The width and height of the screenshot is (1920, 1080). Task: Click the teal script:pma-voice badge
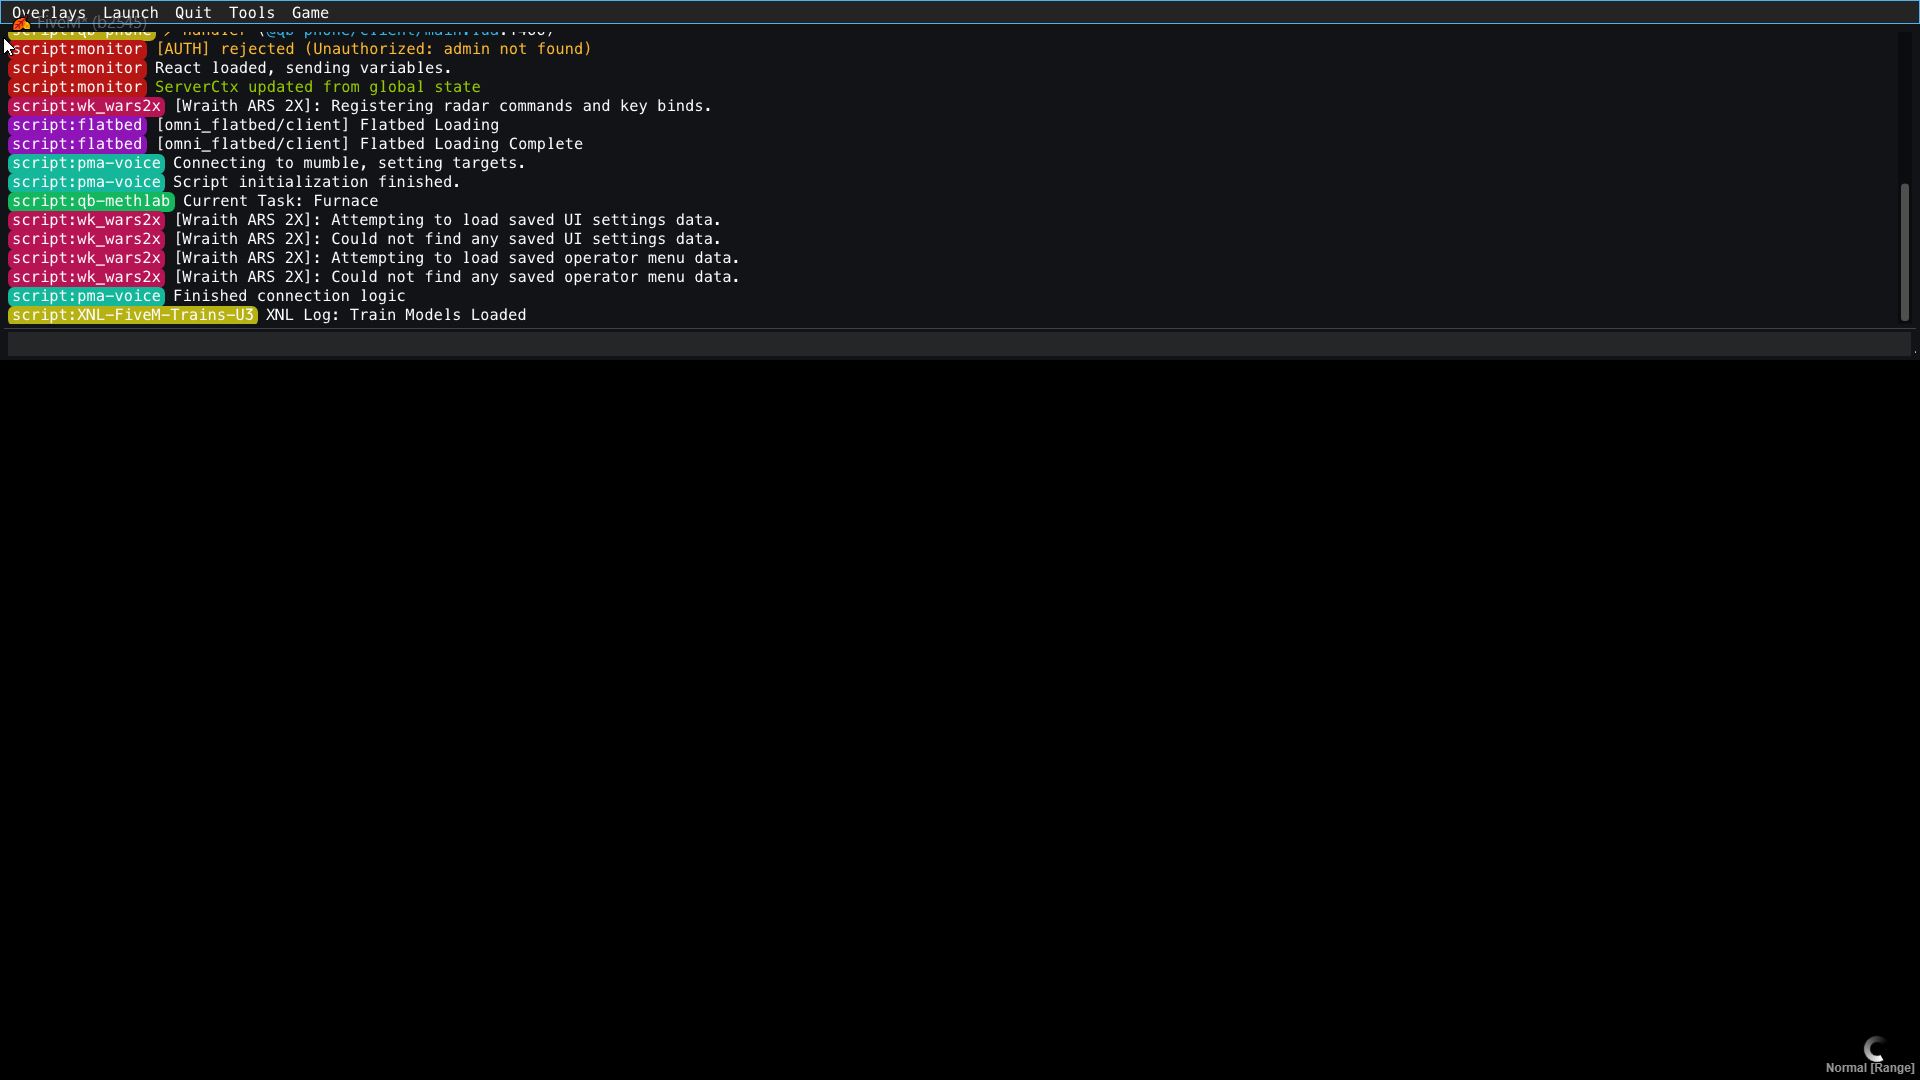[x=86, y=163]
